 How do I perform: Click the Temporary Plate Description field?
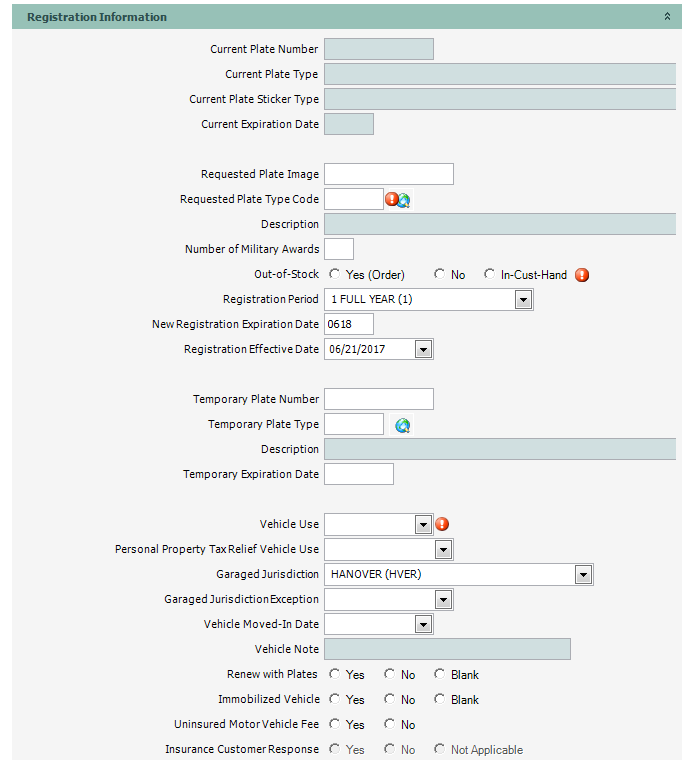[500, 449]
